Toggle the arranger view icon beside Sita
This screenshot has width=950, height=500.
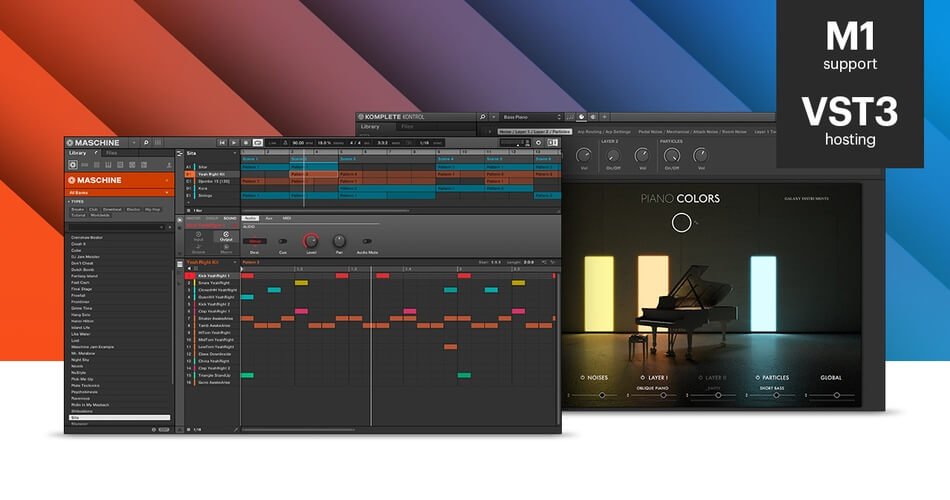tap(179, 153)
